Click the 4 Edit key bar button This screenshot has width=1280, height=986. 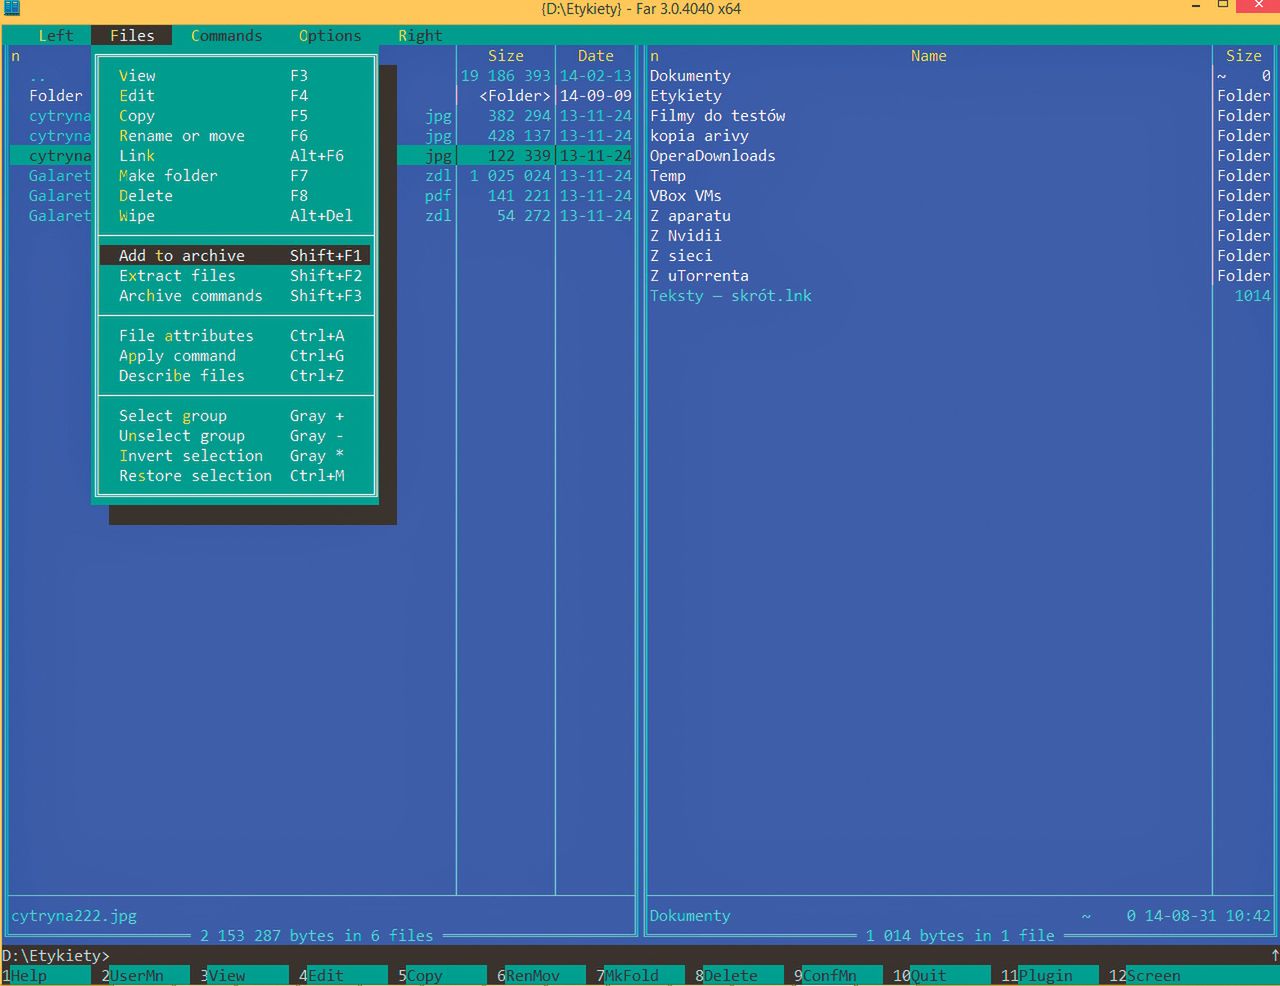(343, 975)
